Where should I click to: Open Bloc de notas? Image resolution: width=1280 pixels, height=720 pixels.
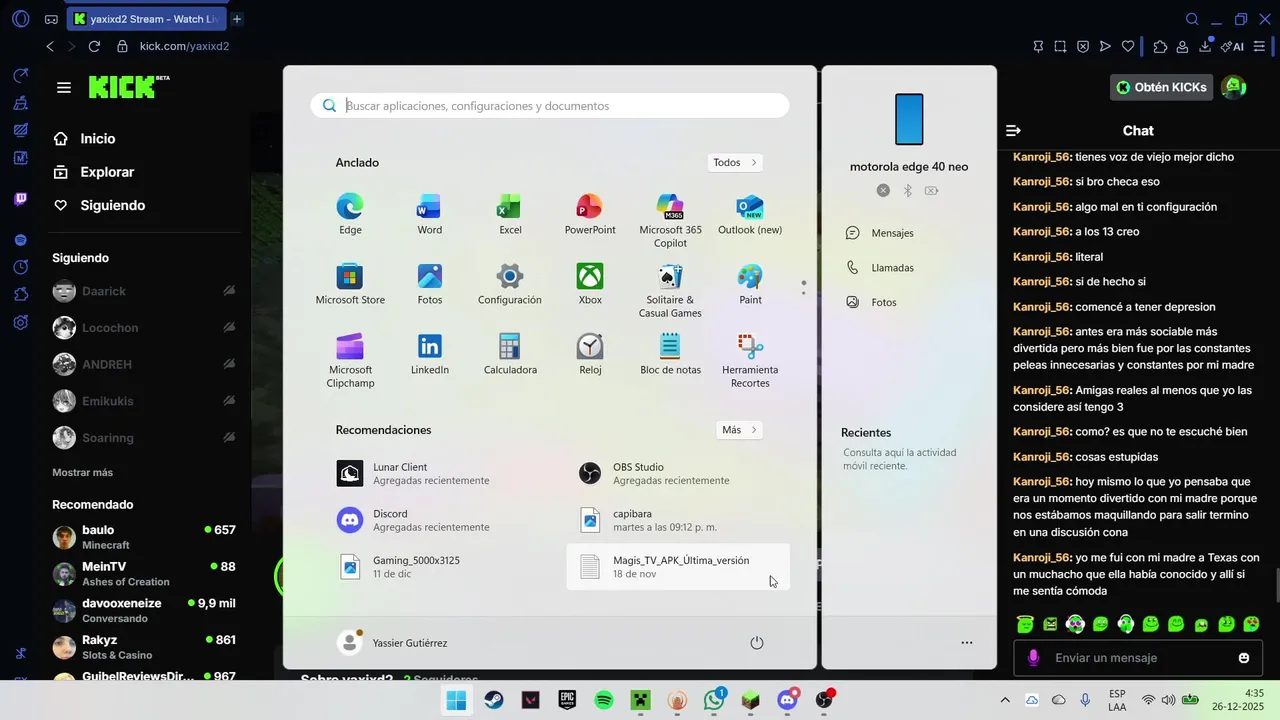pyautogui.click(x=670, y=355)
